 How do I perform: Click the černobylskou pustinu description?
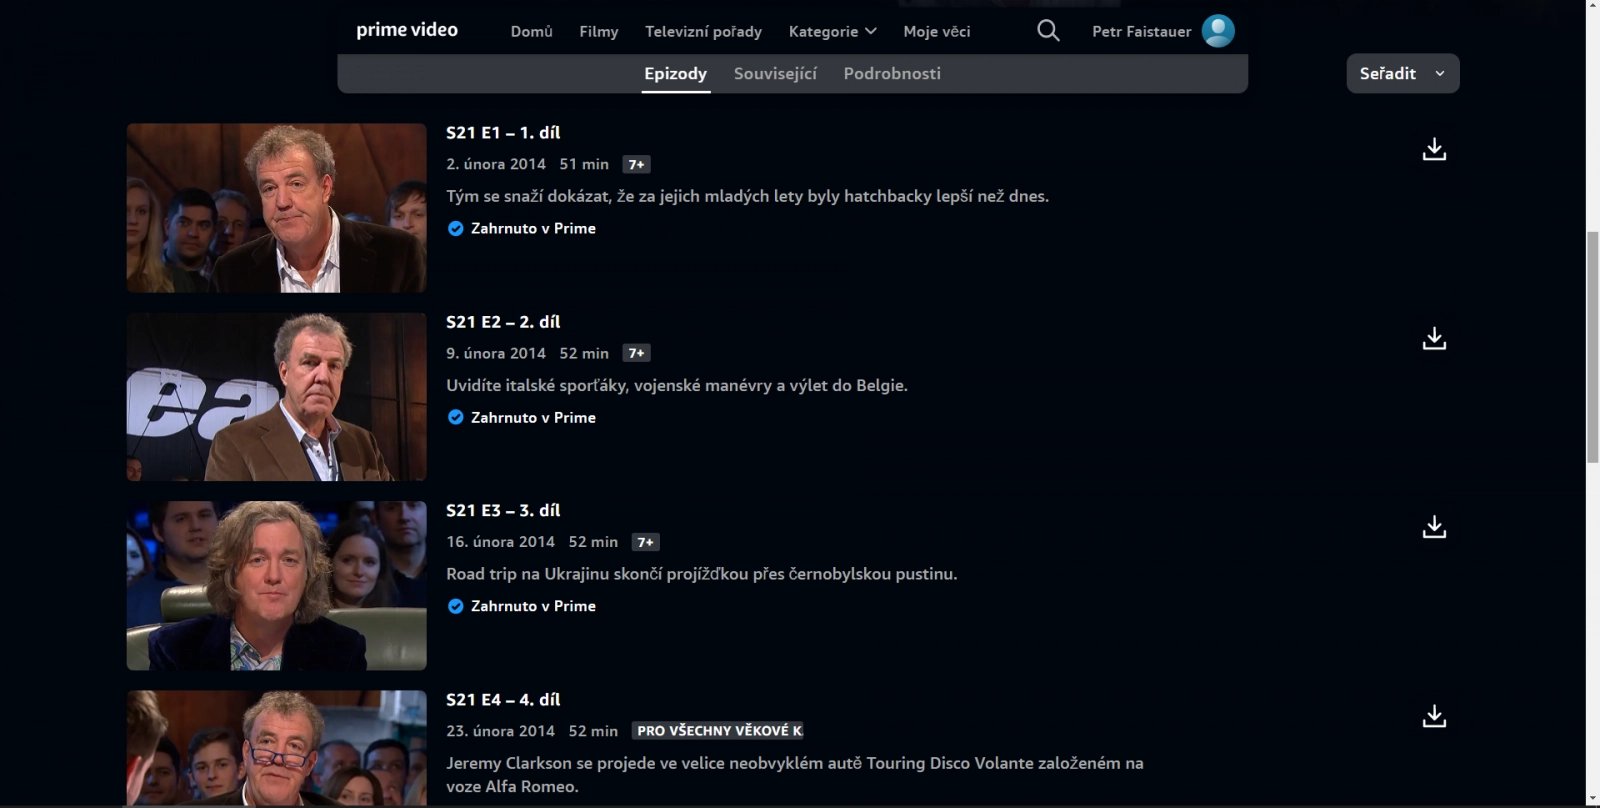click(x=701, y=574)
